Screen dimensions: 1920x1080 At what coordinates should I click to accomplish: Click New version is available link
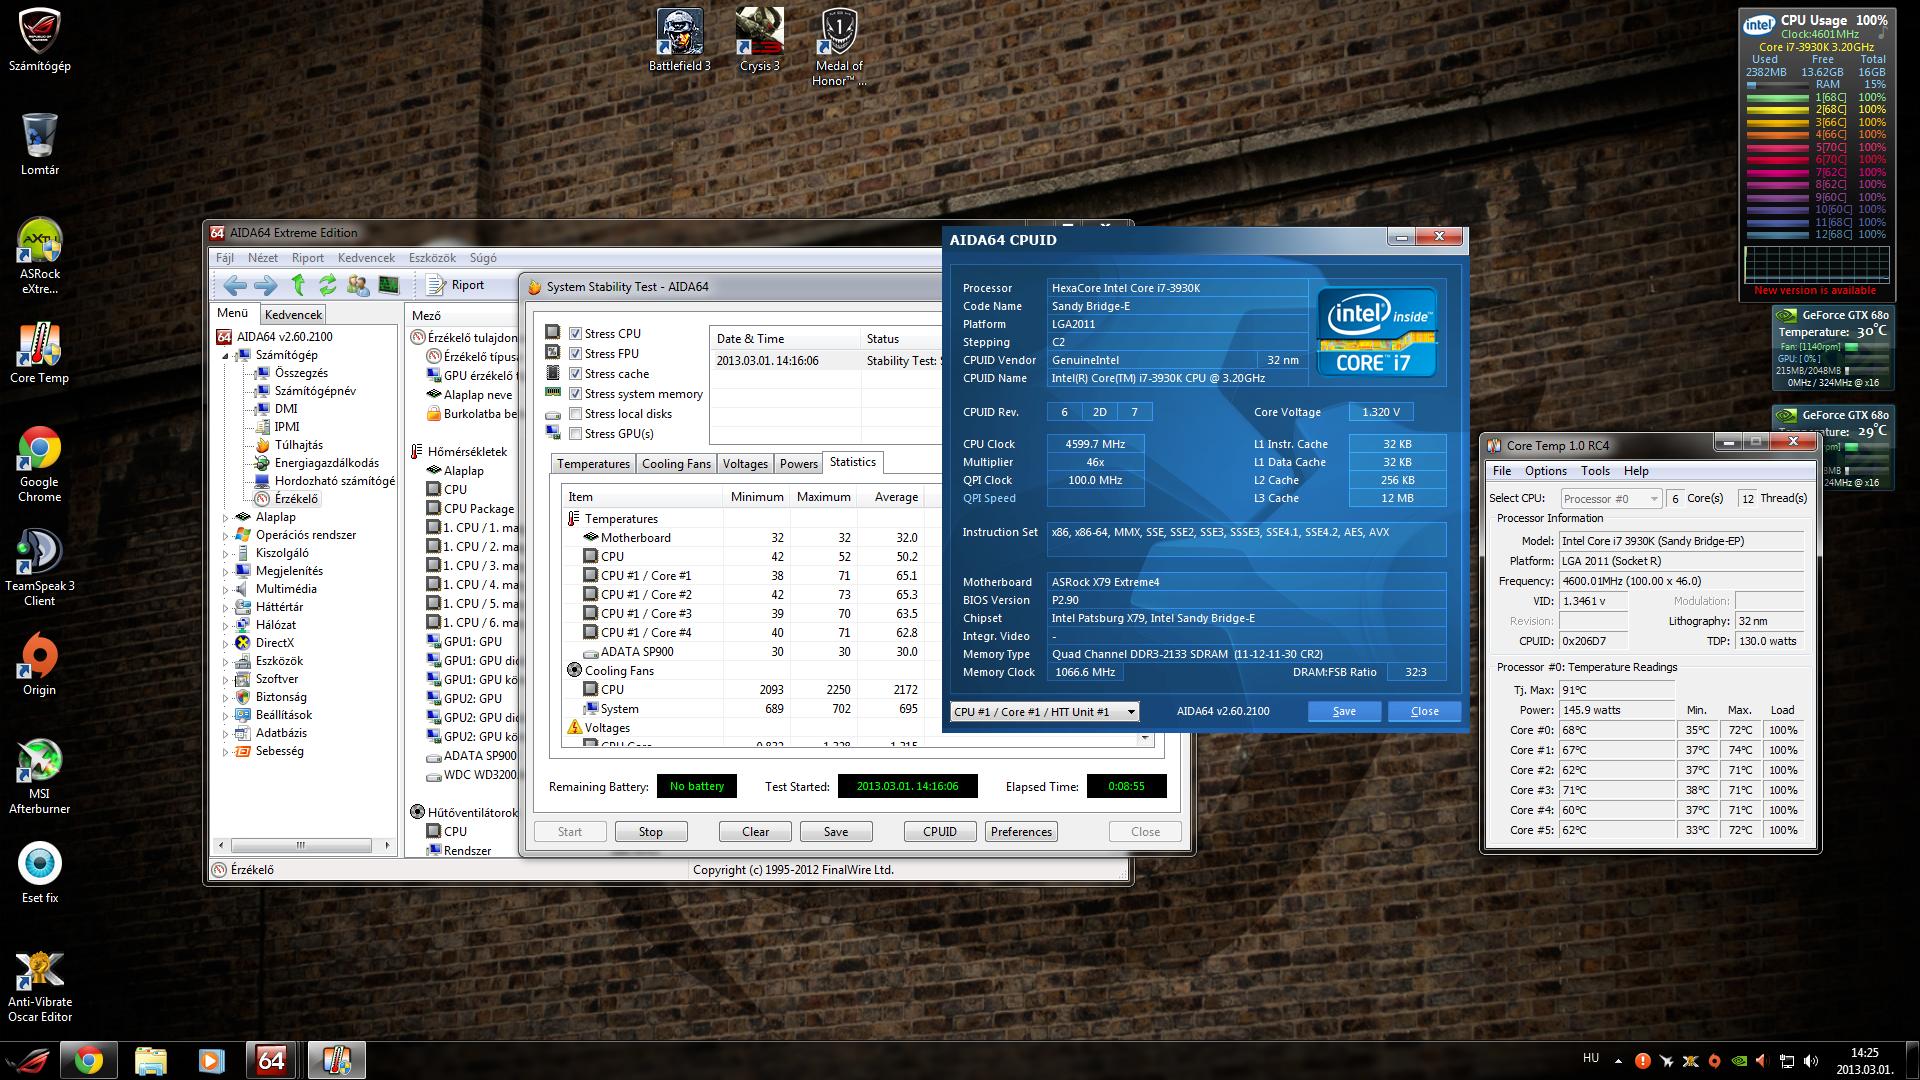(x=1814, y=291)
